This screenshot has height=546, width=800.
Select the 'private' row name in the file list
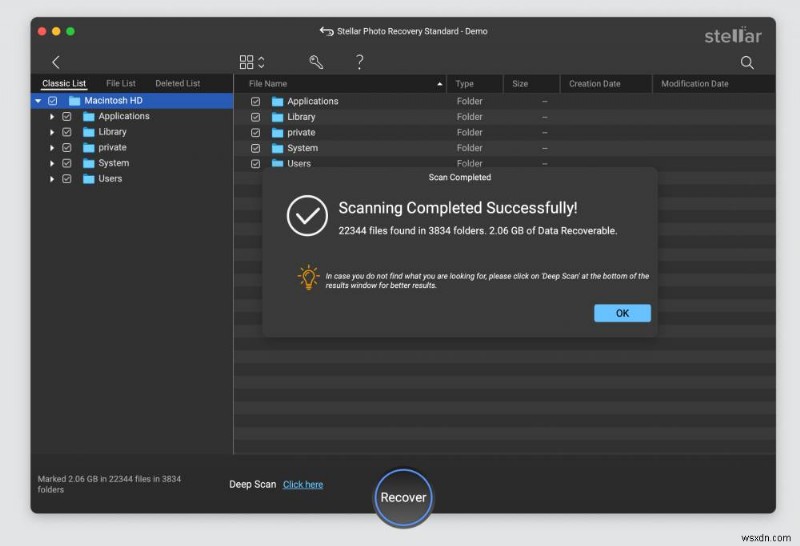pos(301,133)
